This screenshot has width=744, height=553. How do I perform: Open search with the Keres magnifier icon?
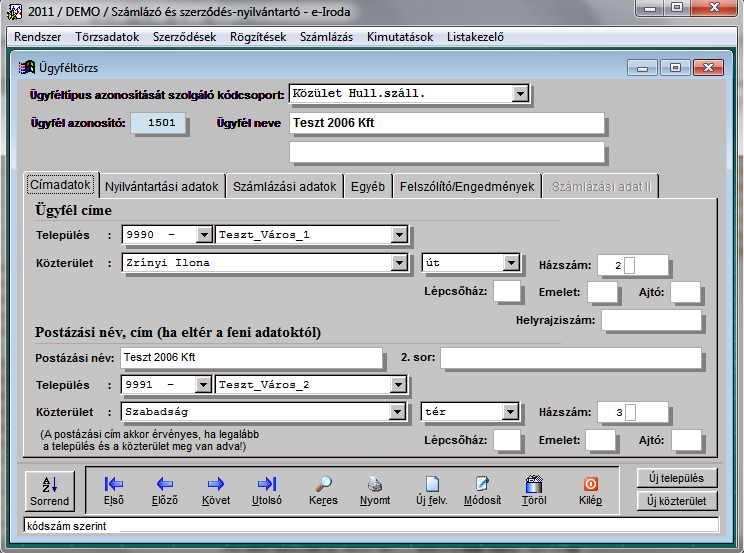coord(323,484)
